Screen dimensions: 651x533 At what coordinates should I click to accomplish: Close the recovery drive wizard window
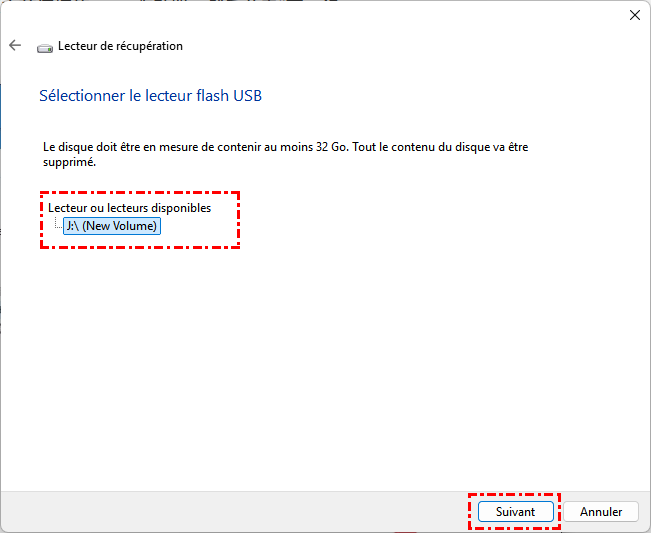(634, 15)
